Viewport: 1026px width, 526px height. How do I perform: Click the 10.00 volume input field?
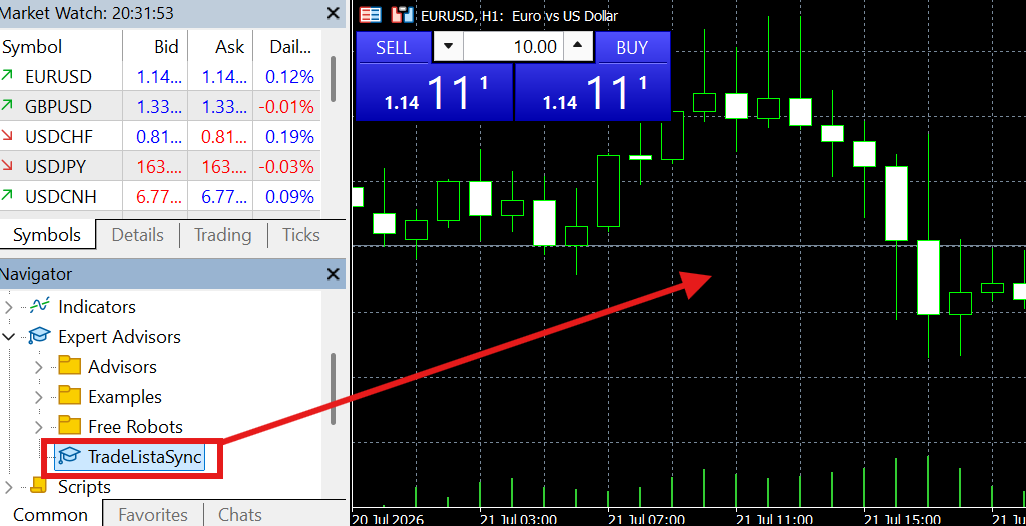(513, 46)
